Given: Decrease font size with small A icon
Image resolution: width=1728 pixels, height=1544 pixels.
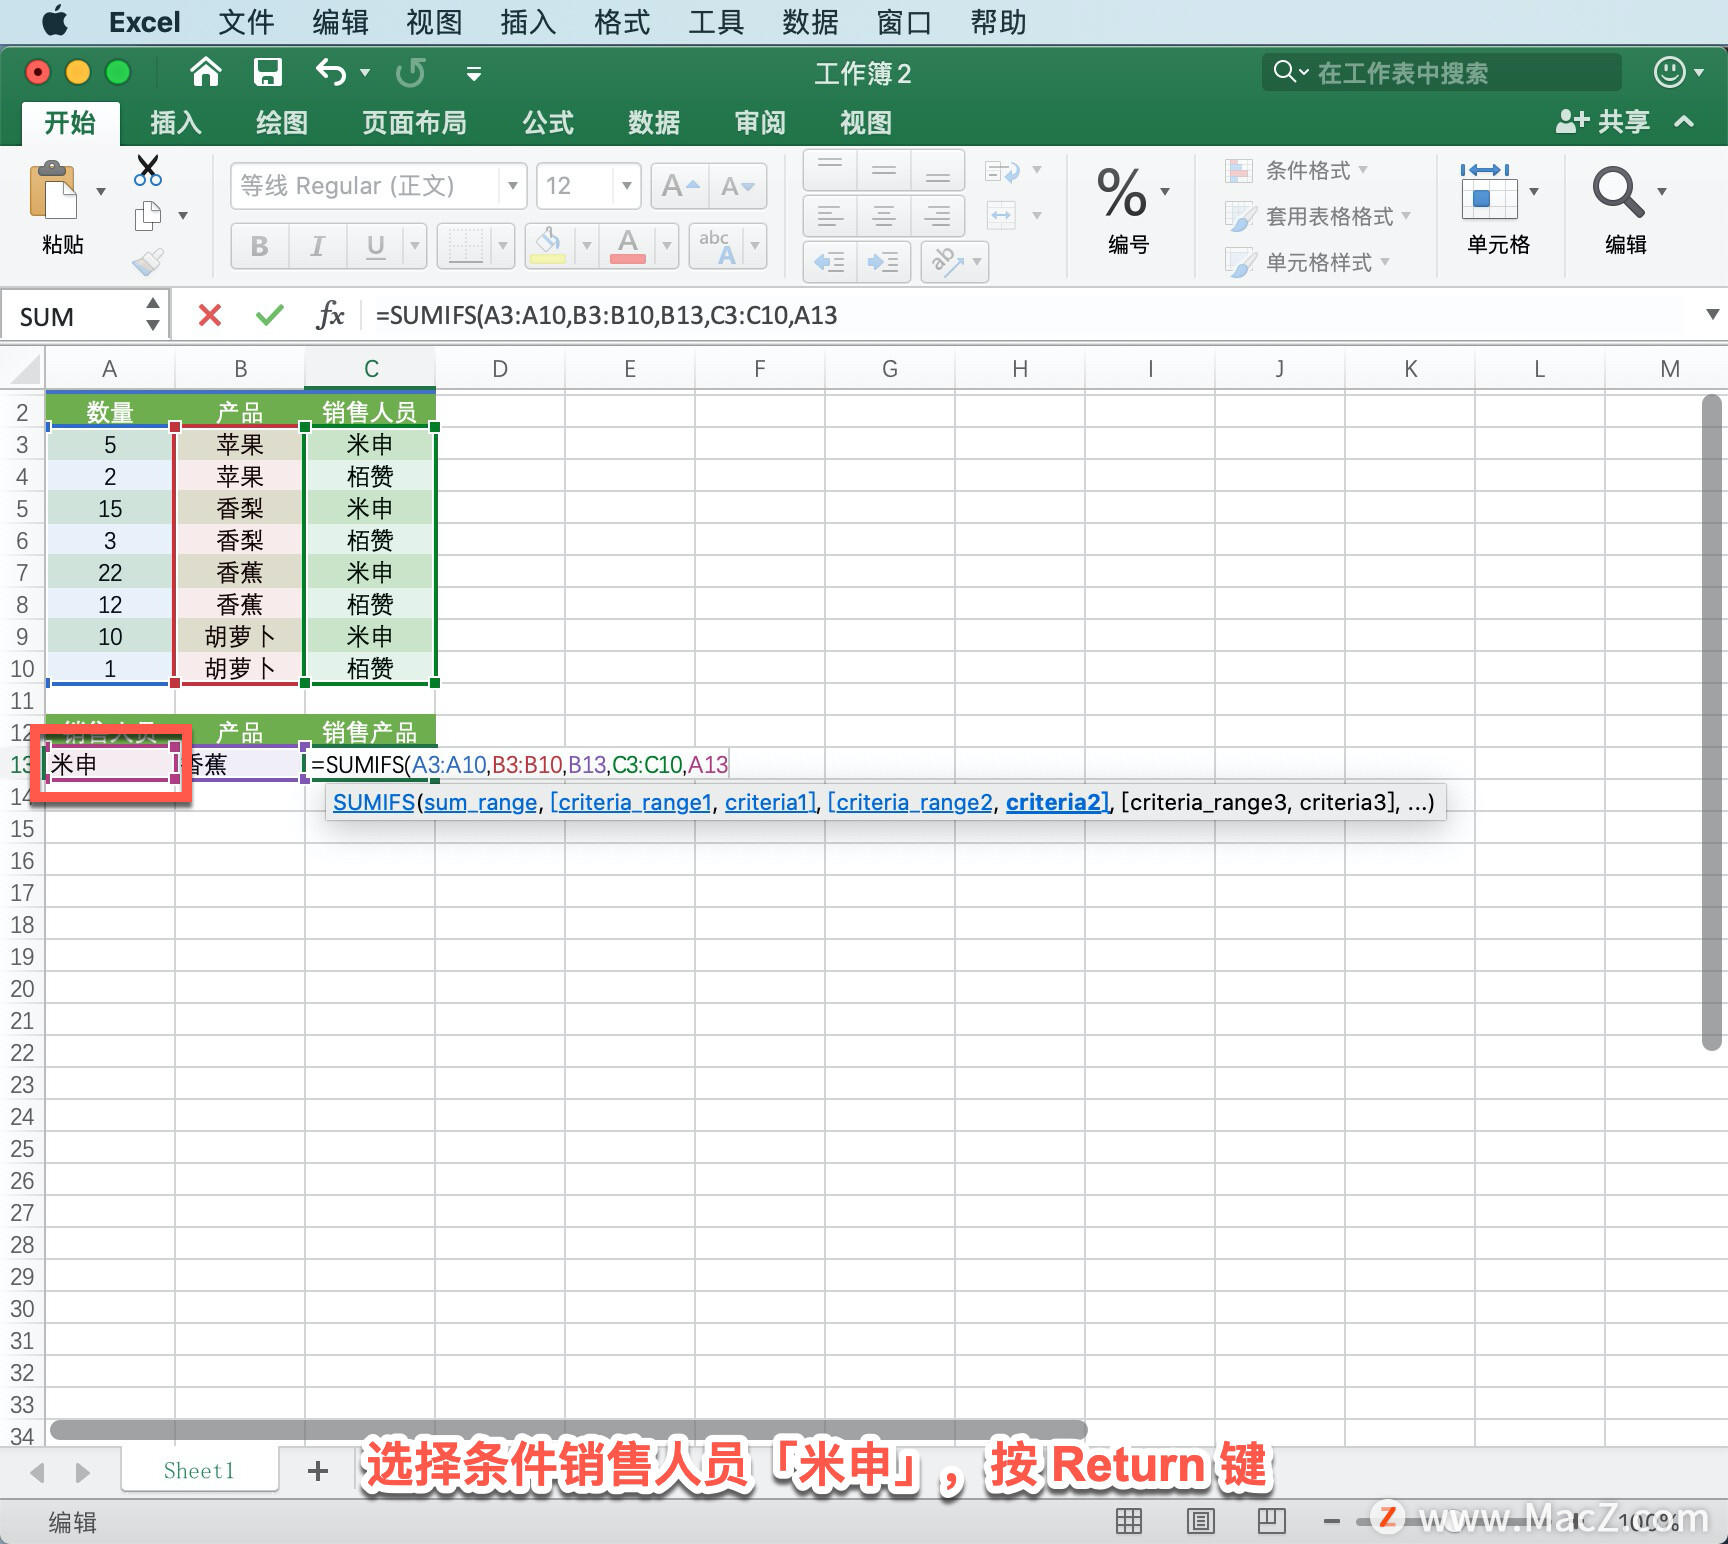Looking at the screenshot, I should click(738, 186).
